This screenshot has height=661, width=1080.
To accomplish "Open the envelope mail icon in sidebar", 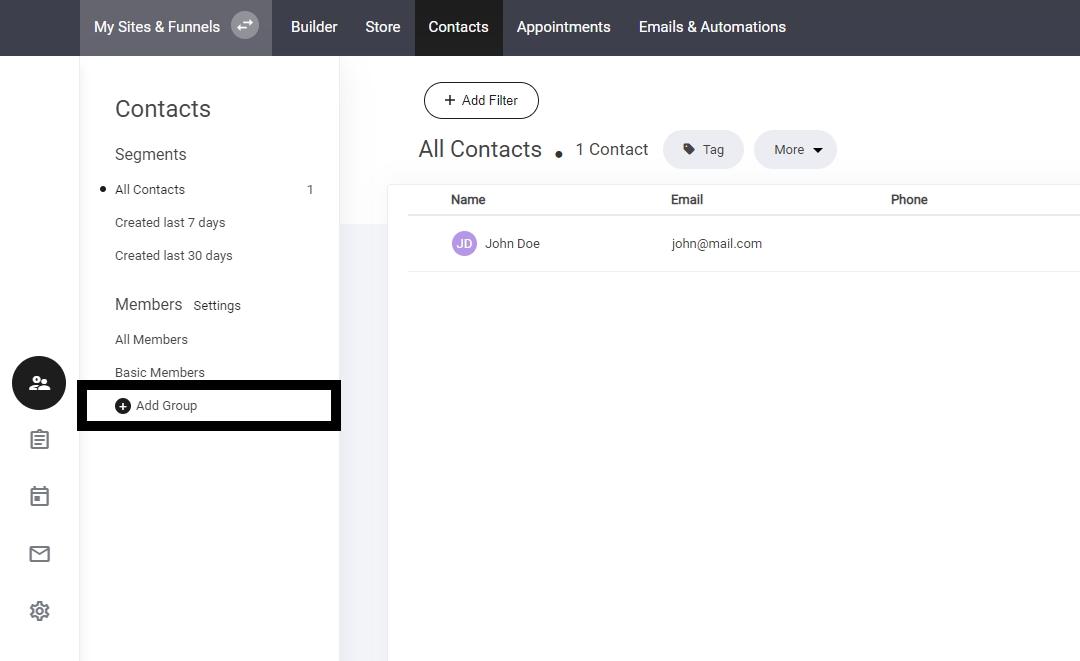I will click(x=39, y=554).
